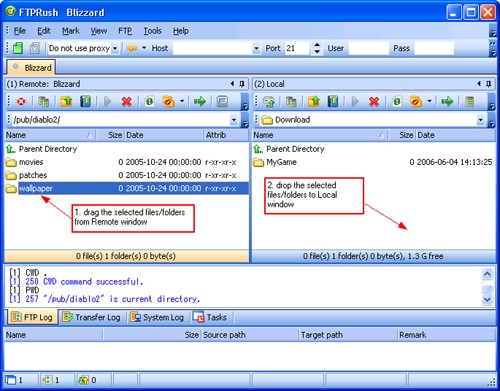Click the red X delete icon in Local toolbar
Screen dimensions: 500x391
(374, 102)
